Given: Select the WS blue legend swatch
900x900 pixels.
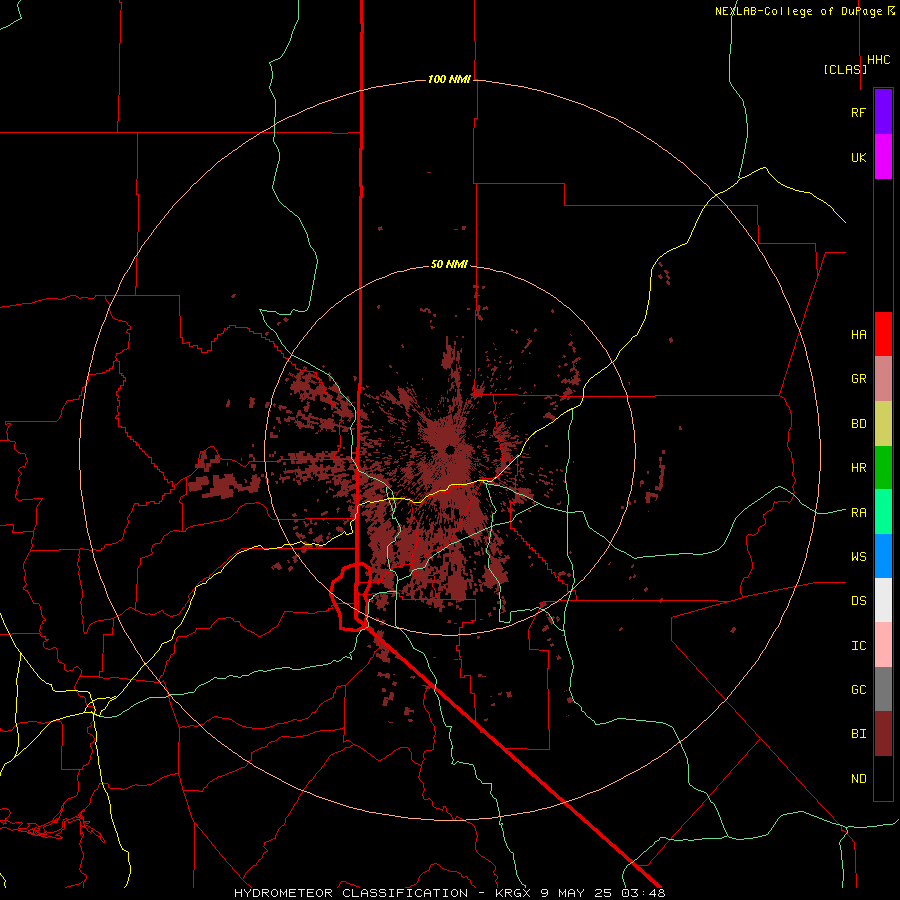Looking at the screenshot, I should click(x=883, y=556).
